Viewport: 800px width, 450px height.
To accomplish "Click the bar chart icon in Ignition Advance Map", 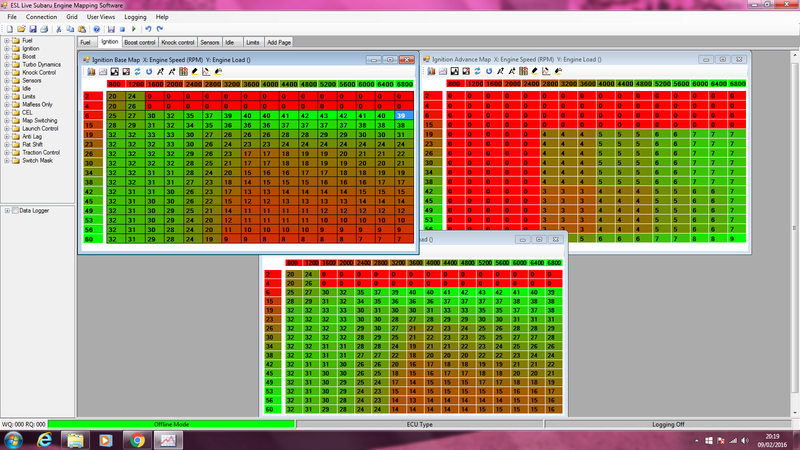I will point(431,71).
